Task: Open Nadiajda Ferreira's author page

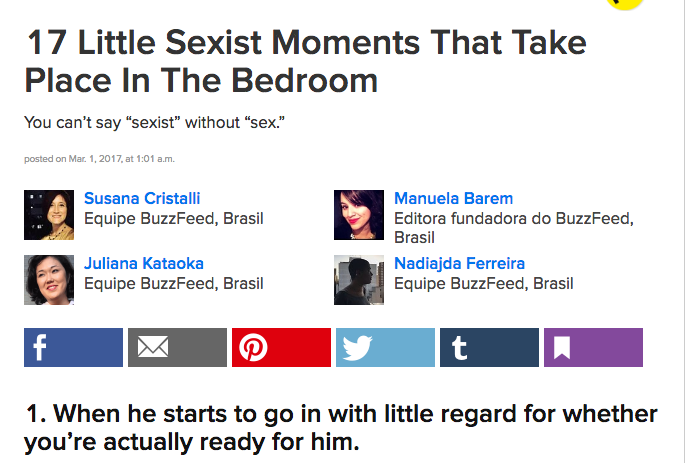Action: coord(460,263)
